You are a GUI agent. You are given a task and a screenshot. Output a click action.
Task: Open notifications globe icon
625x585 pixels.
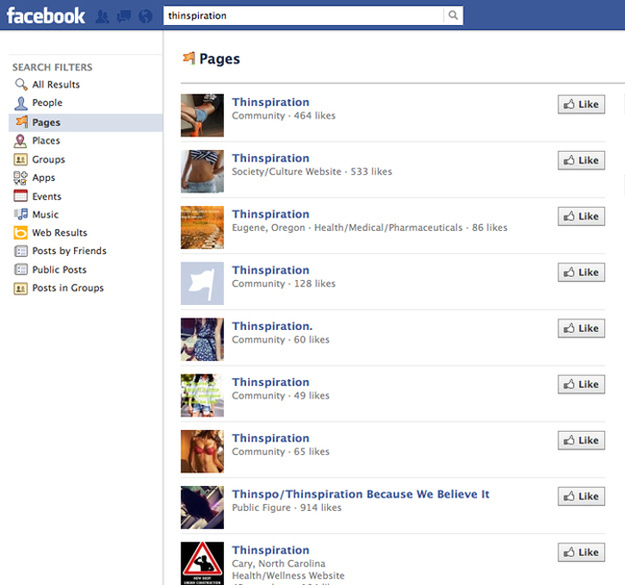[145, 16]
